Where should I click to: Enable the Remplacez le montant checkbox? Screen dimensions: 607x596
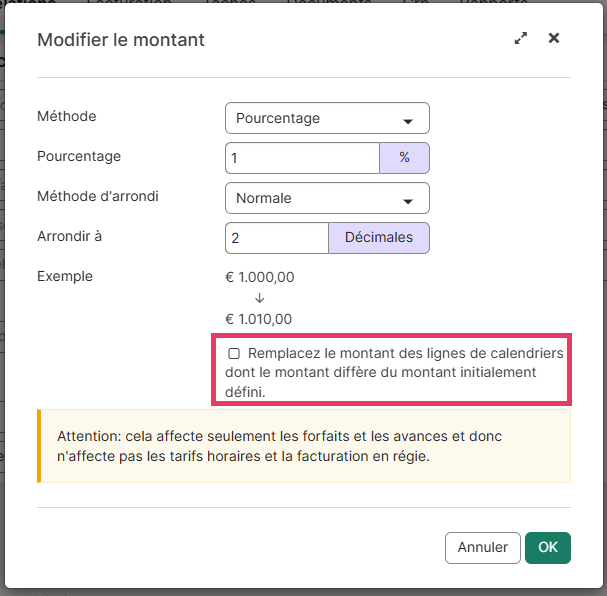point(234,354)
